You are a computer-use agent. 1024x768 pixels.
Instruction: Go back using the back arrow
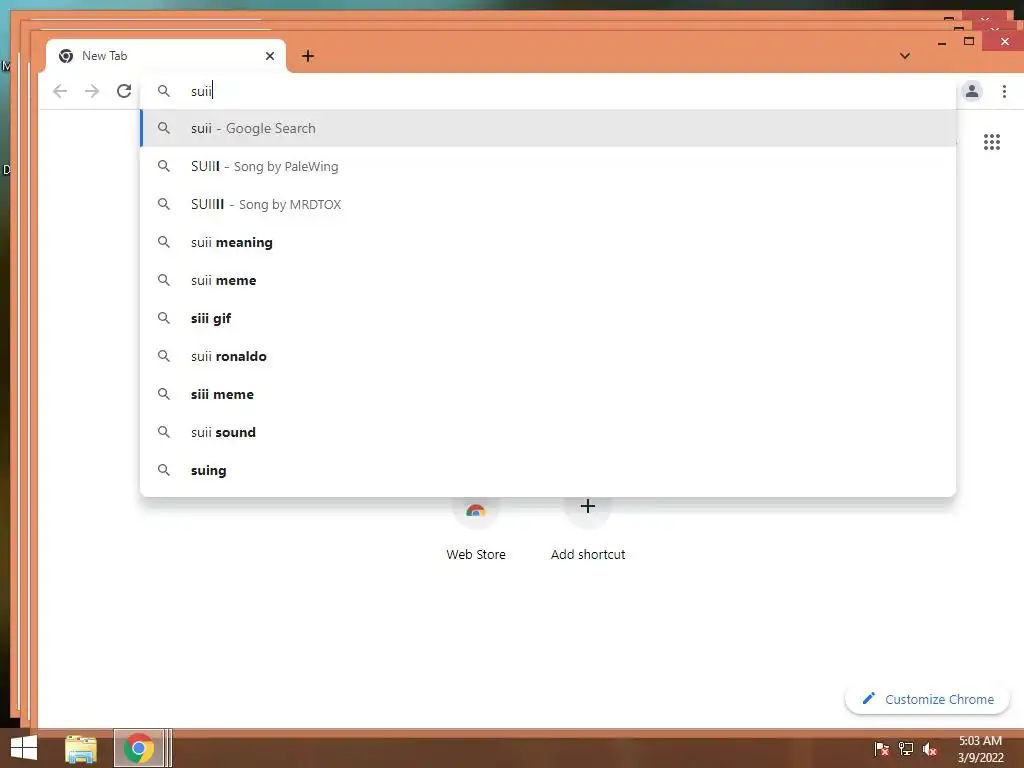pyautogui.click(x=60, y=91)
